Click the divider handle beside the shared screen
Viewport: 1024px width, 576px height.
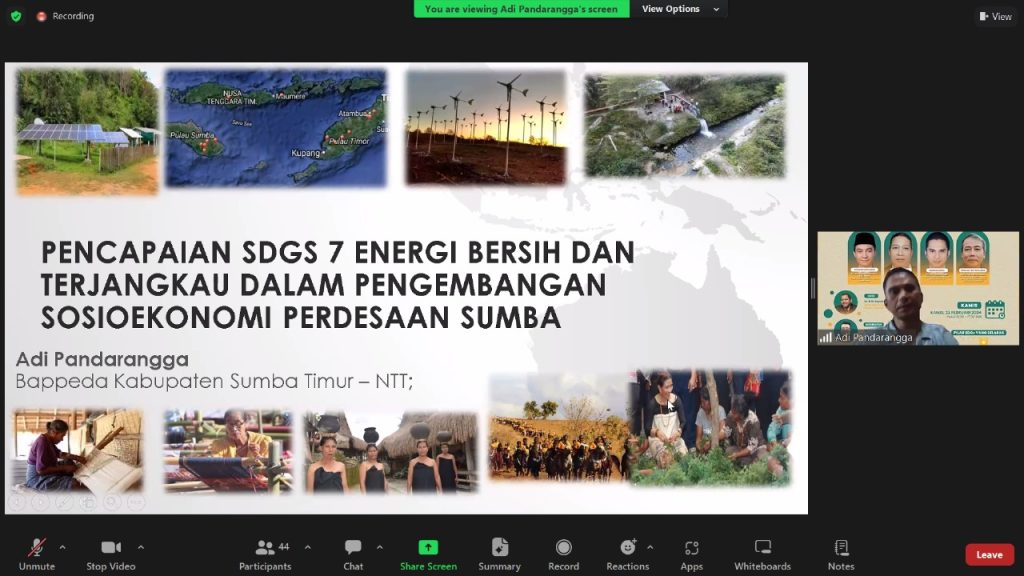tap(812, 288)
